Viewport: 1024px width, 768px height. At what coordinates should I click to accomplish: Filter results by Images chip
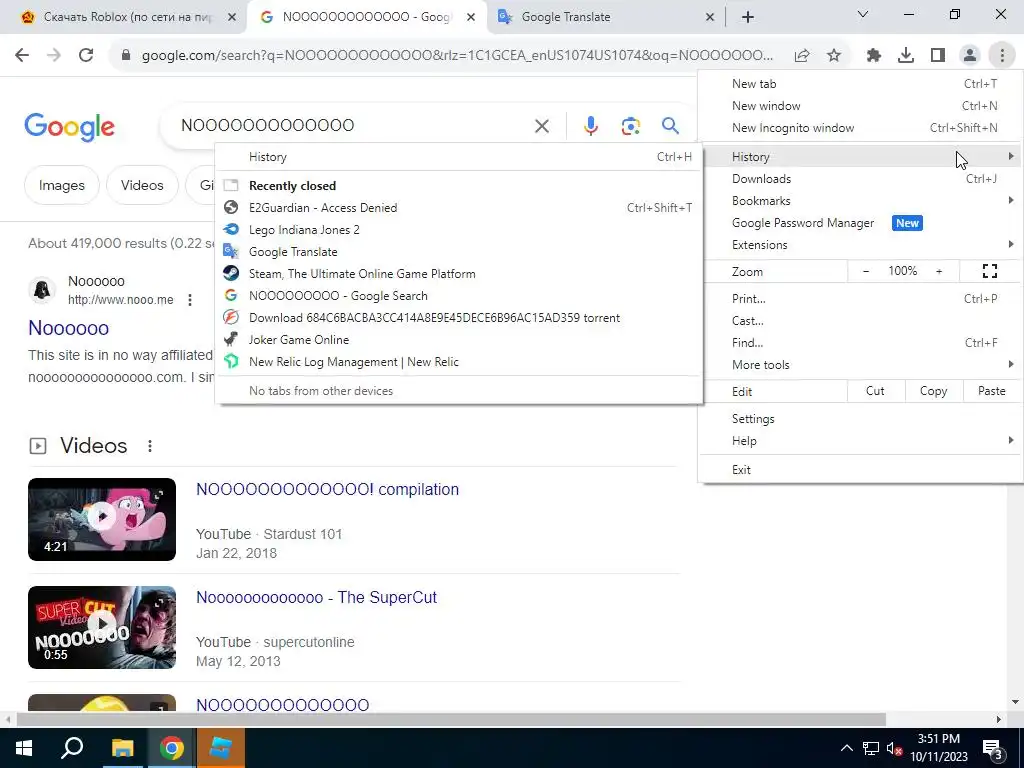pos(61,185)
